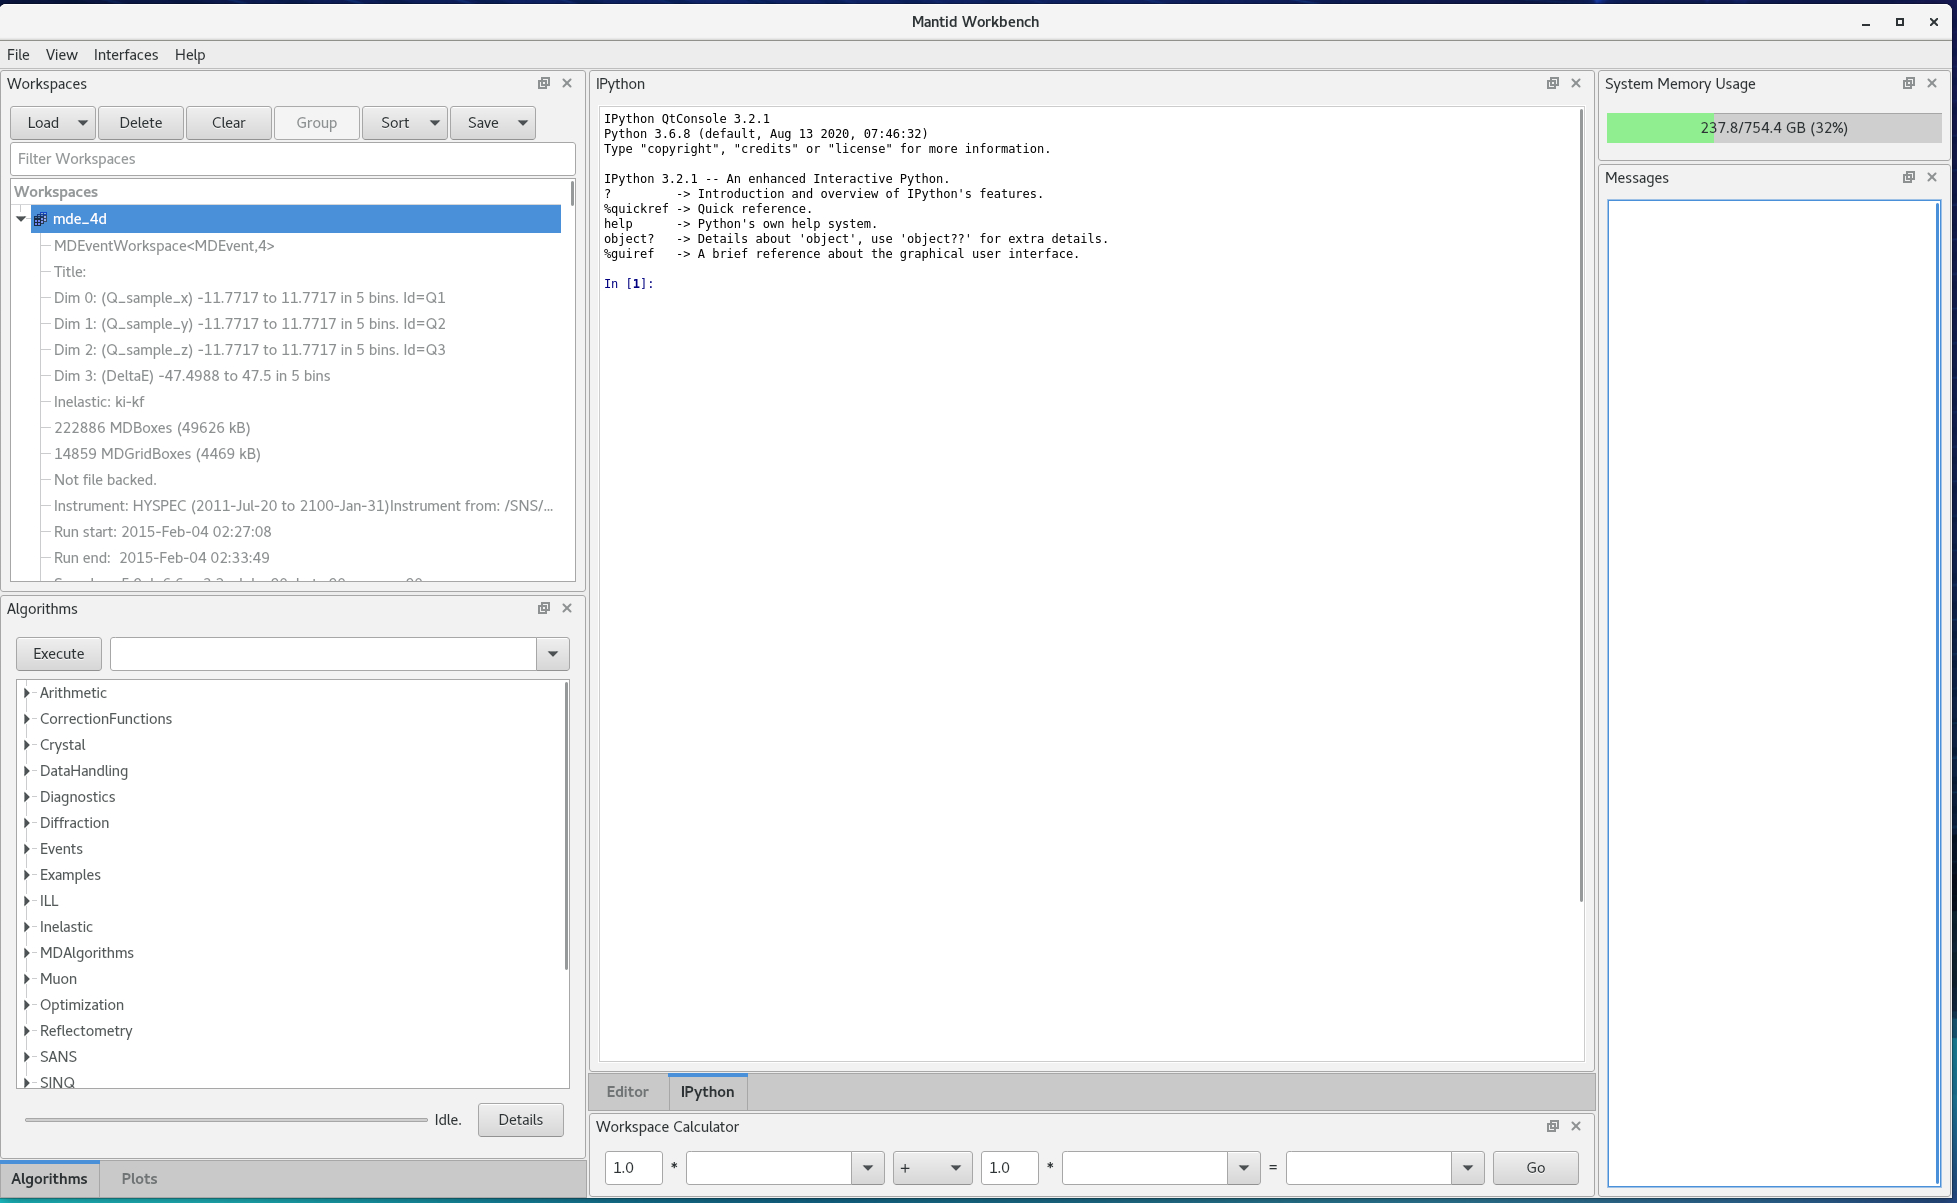Switch to the Editor tab
The width and height of the screenshot is (1957, 1203).
click(628, 1092)
